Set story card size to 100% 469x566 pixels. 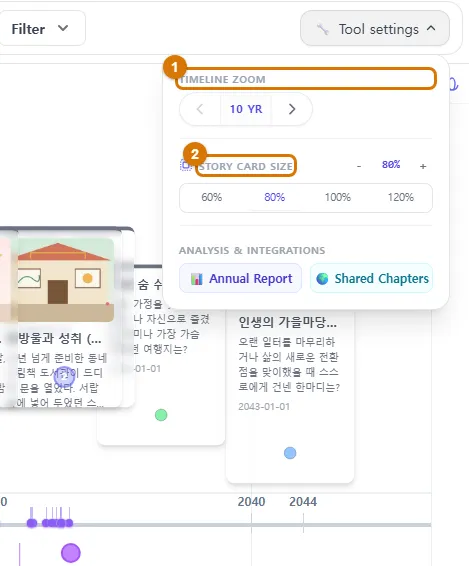[338, 197]
